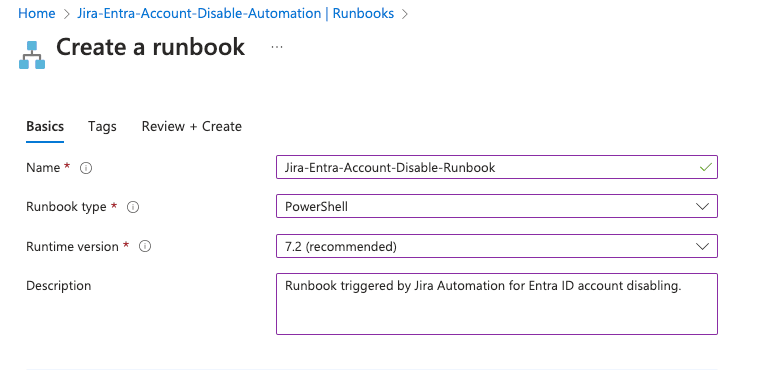Go to Home in the breadcrumb
This screenshot has height=370, width=780.
(x=36, y=13)
